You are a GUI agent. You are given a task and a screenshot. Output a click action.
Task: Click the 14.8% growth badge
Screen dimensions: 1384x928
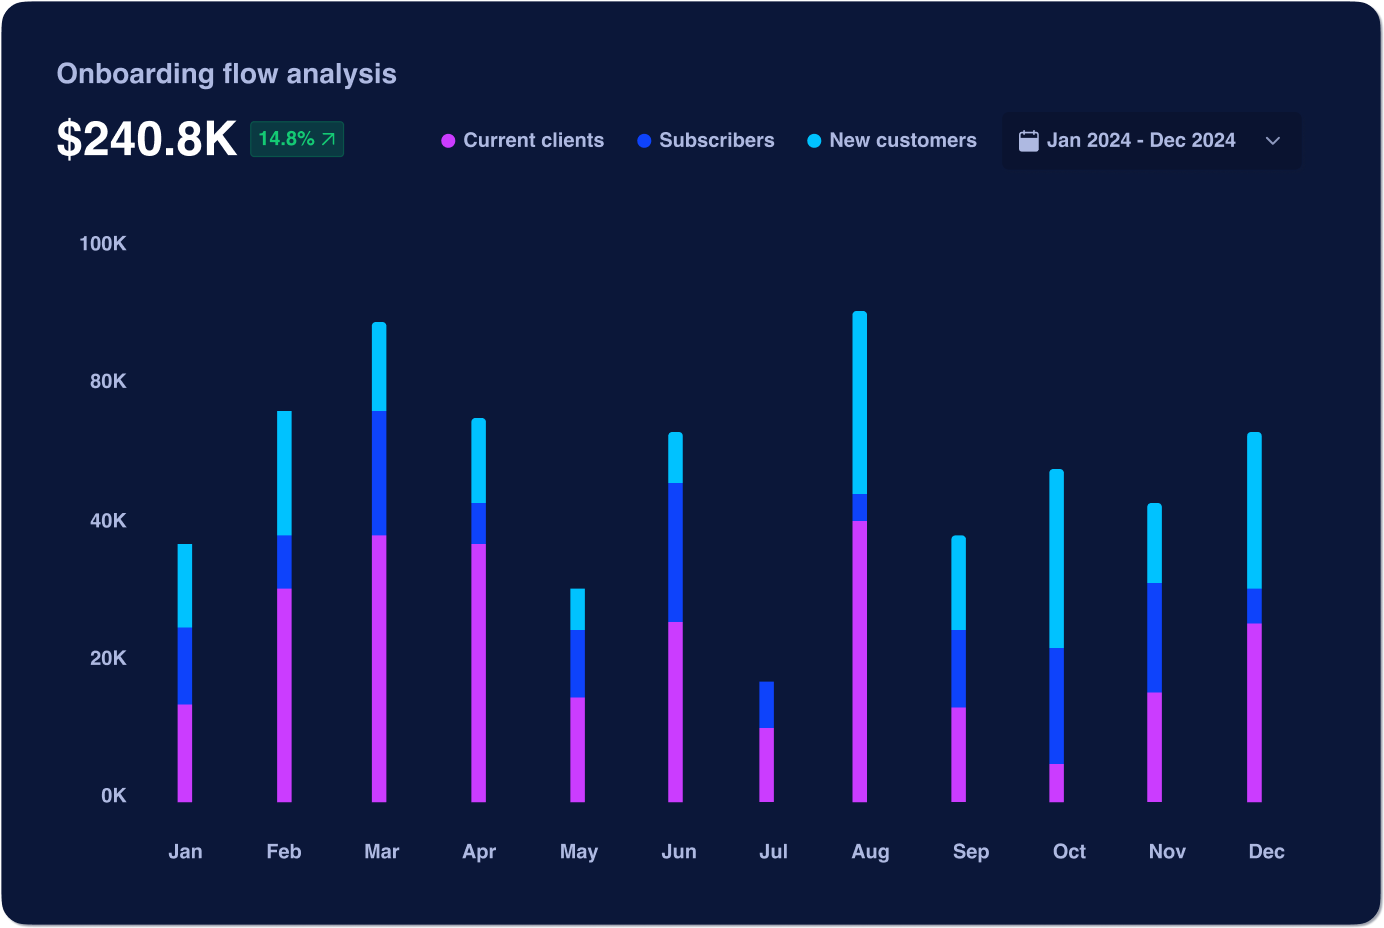pyautogui.click(x=297, y=139)
